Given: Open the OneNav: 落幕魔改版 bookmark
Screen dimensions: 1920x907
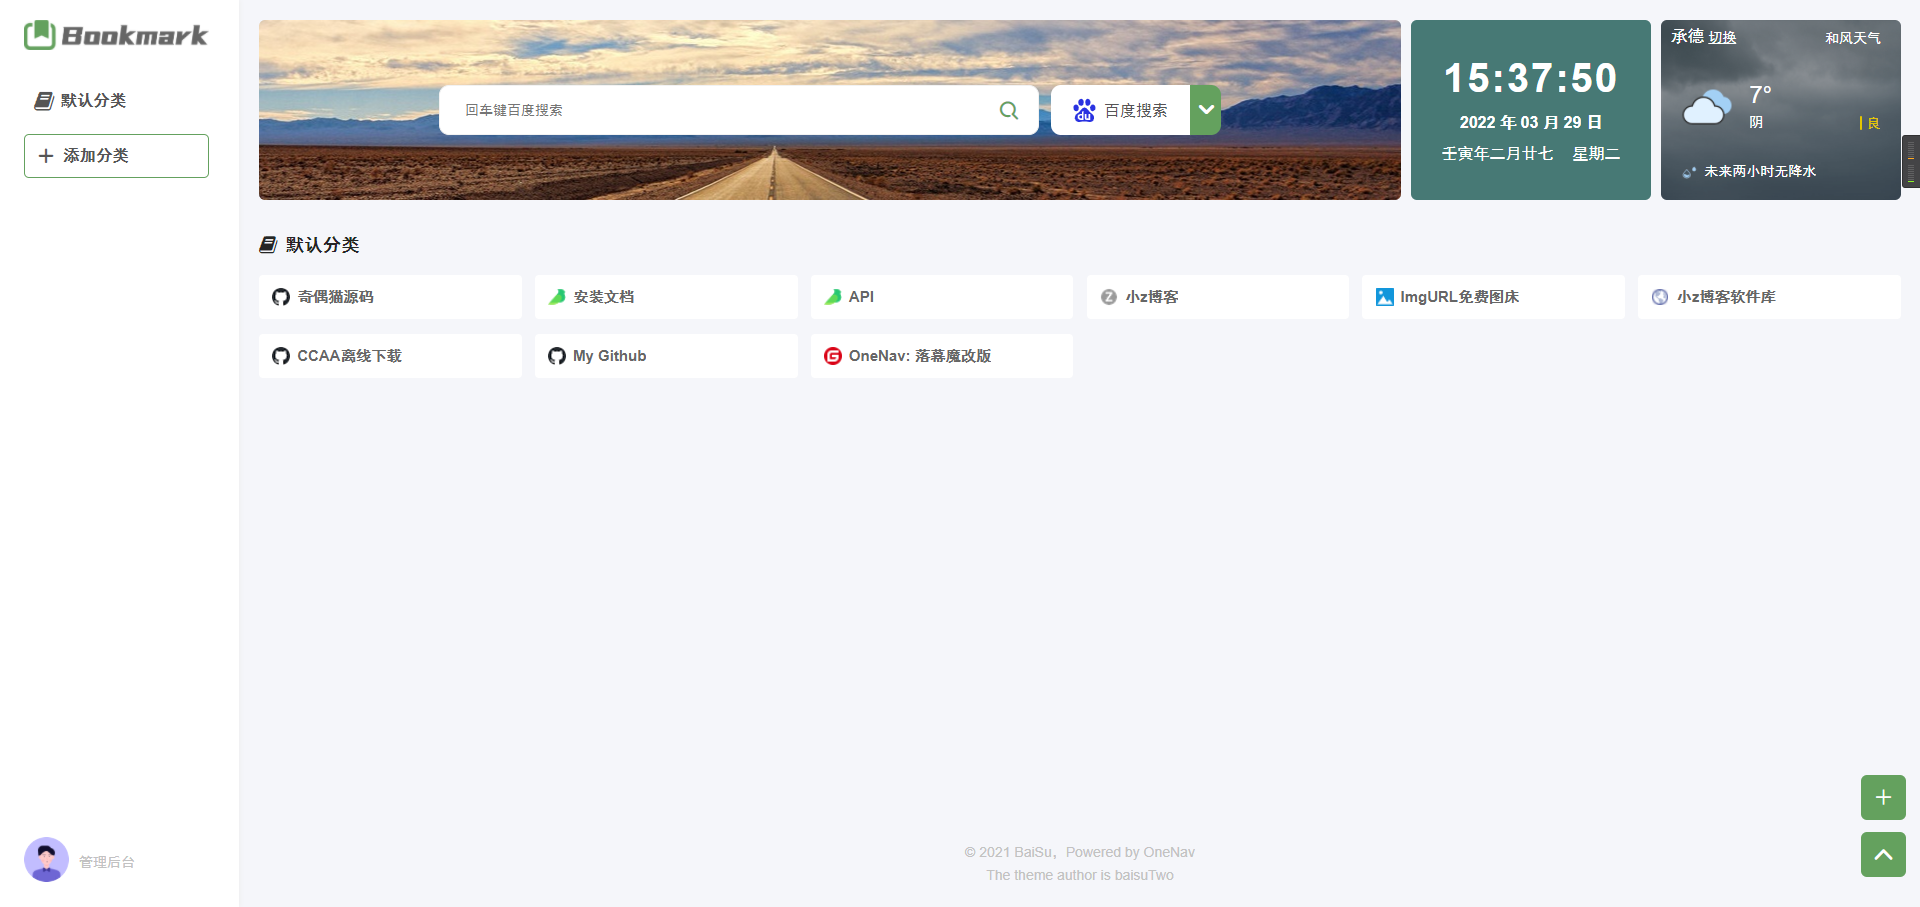Looking at the screenshot, I should [942, 356].
